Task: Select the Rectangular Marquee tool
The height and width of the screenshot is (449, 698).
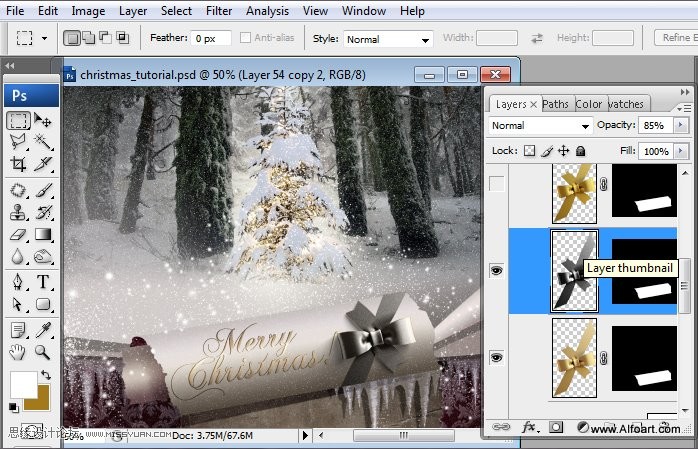Action: click(18, 121)
